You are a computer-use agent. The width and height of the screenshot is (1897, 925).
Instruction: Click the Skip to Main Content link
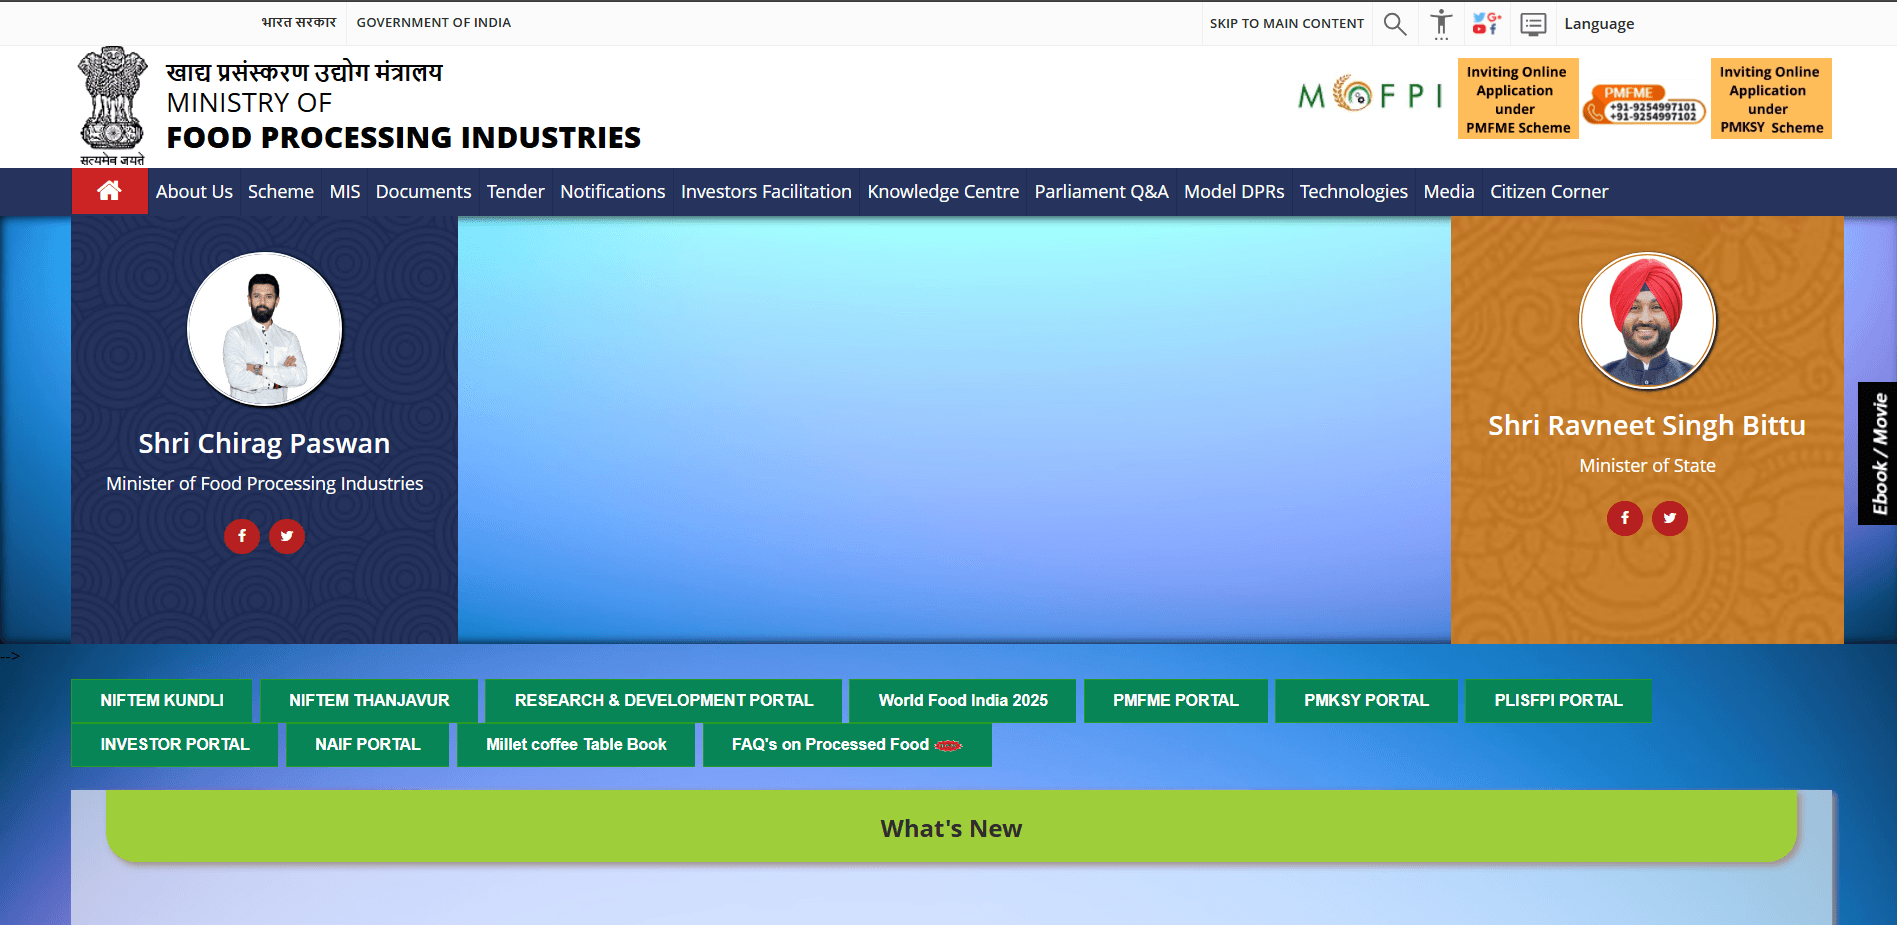click(x=1287, y=23)
